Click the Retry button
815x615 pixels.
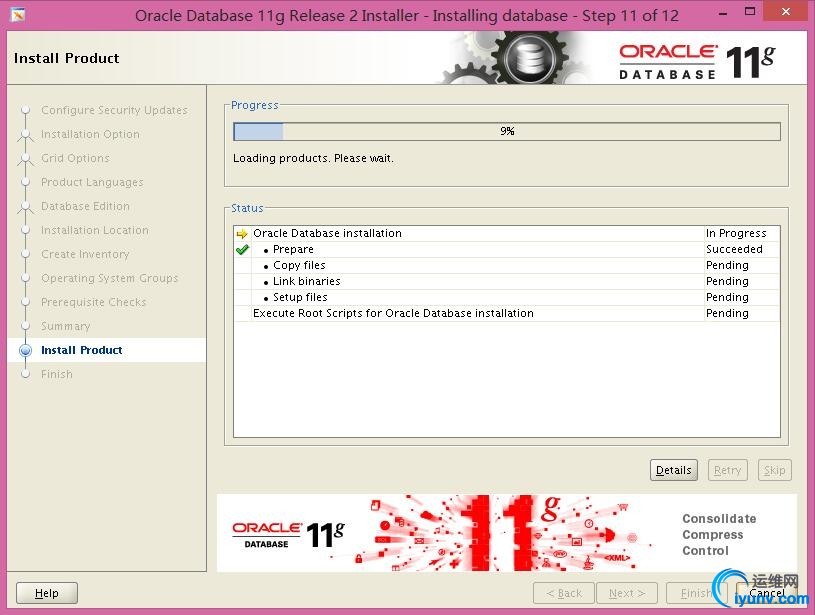point(727,470)
